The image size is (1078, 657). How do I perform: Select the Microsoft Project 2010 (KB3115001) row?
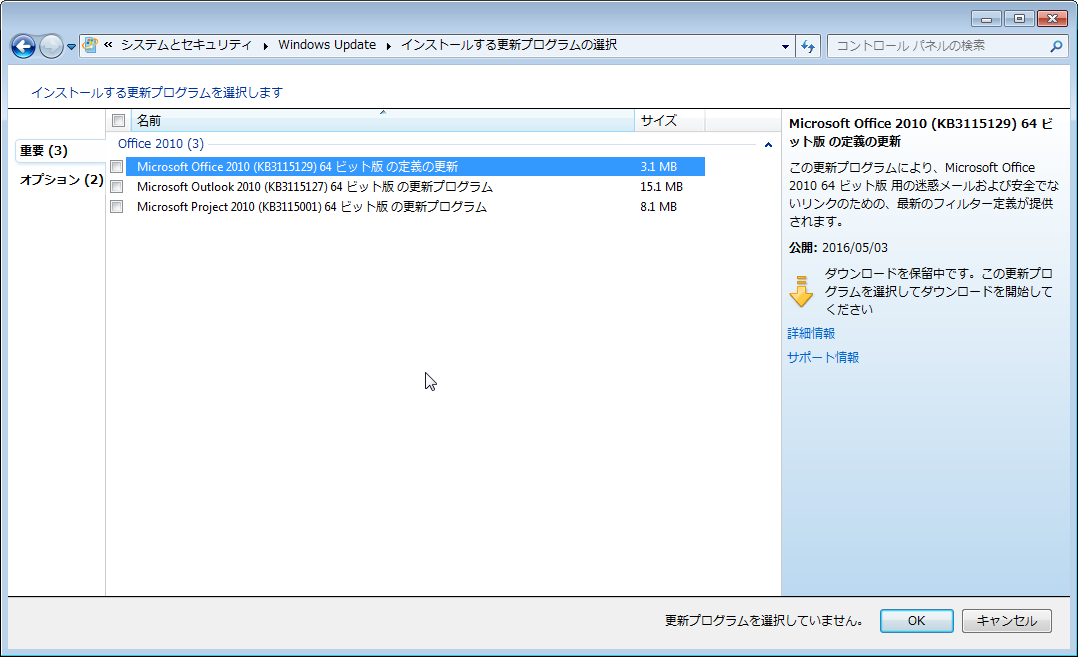click(x=415, y=207)
